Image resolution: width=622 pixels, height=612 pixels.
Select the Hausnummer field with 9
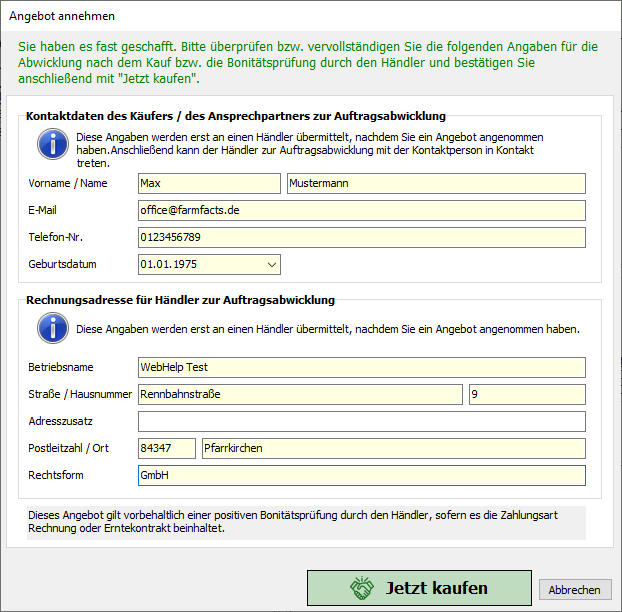(527, 394)
